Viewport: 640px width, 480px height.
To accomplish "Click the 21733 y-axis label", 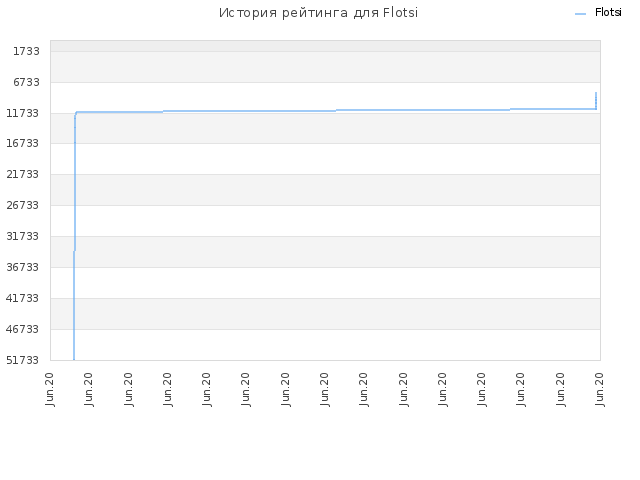I will pyautogui.click(x=22, y=174).
